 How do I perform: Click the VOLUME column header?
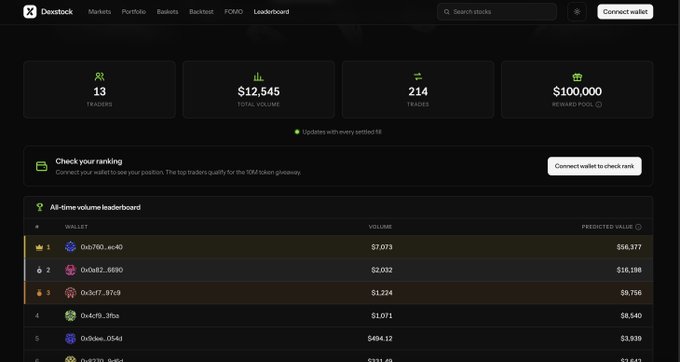tap(380, 227)
